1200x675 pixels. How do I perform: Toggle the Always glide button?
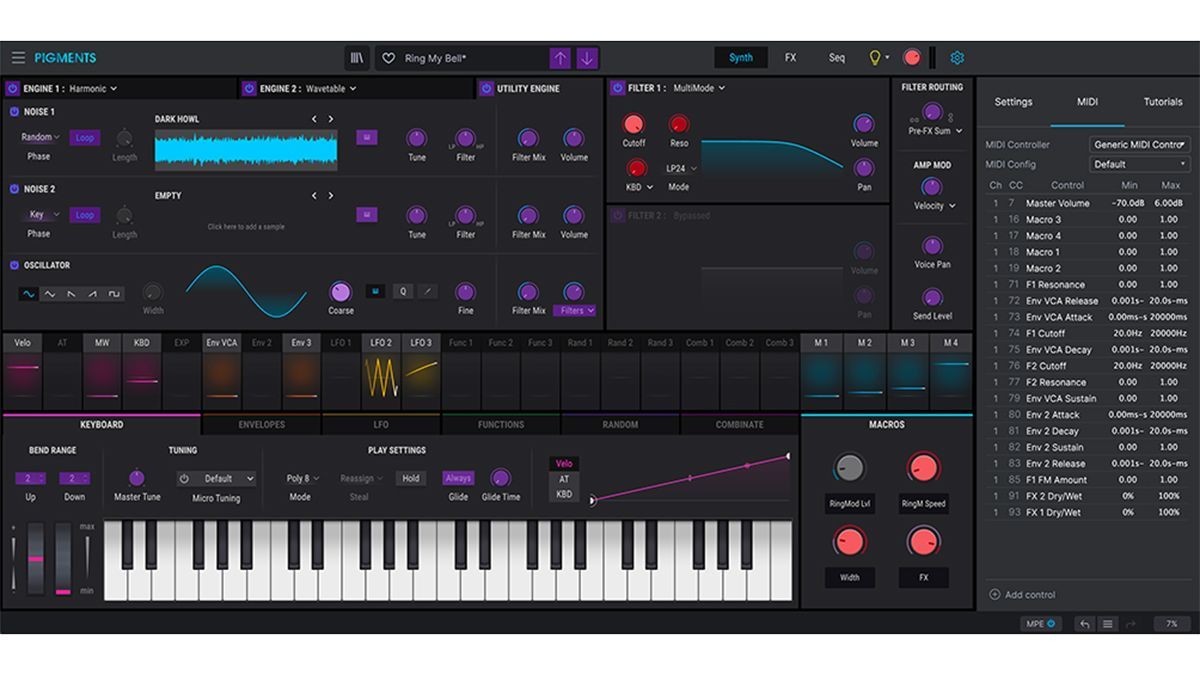(x=458, y=478)
